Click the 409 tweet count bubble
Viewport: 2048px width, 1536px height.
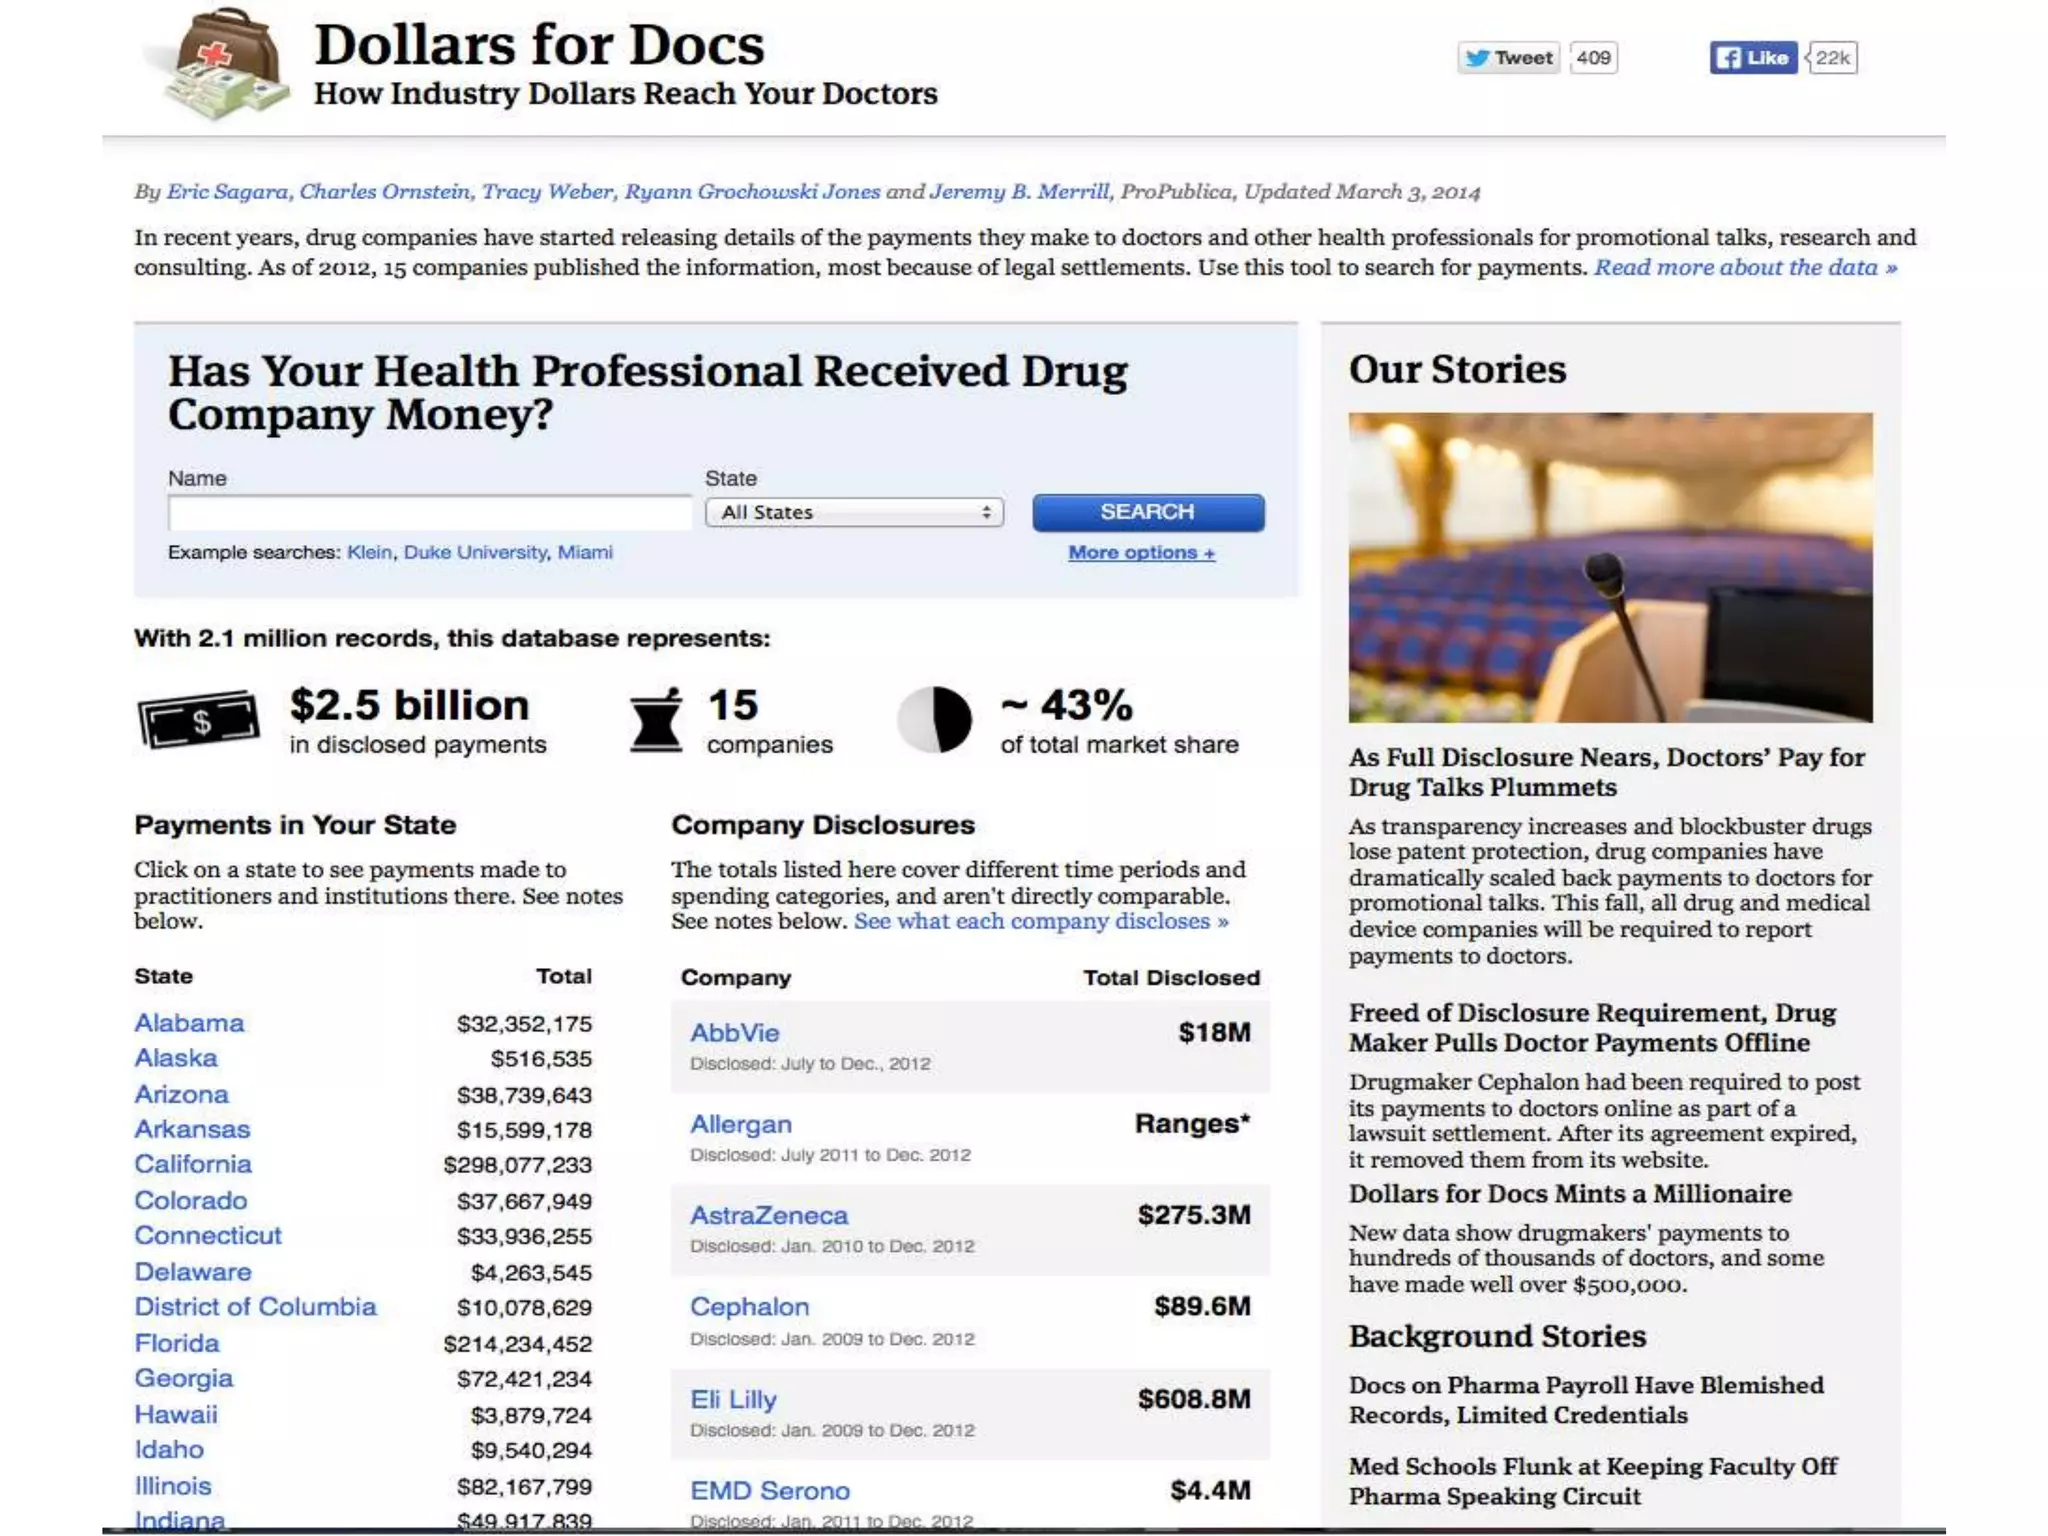click(1594, 58)
